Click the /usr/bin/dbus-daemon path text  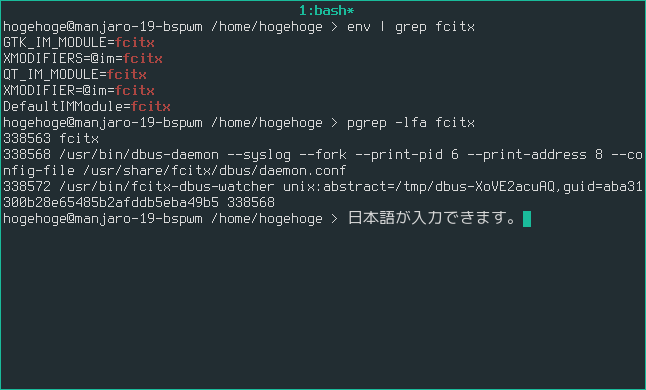[139, 154]
